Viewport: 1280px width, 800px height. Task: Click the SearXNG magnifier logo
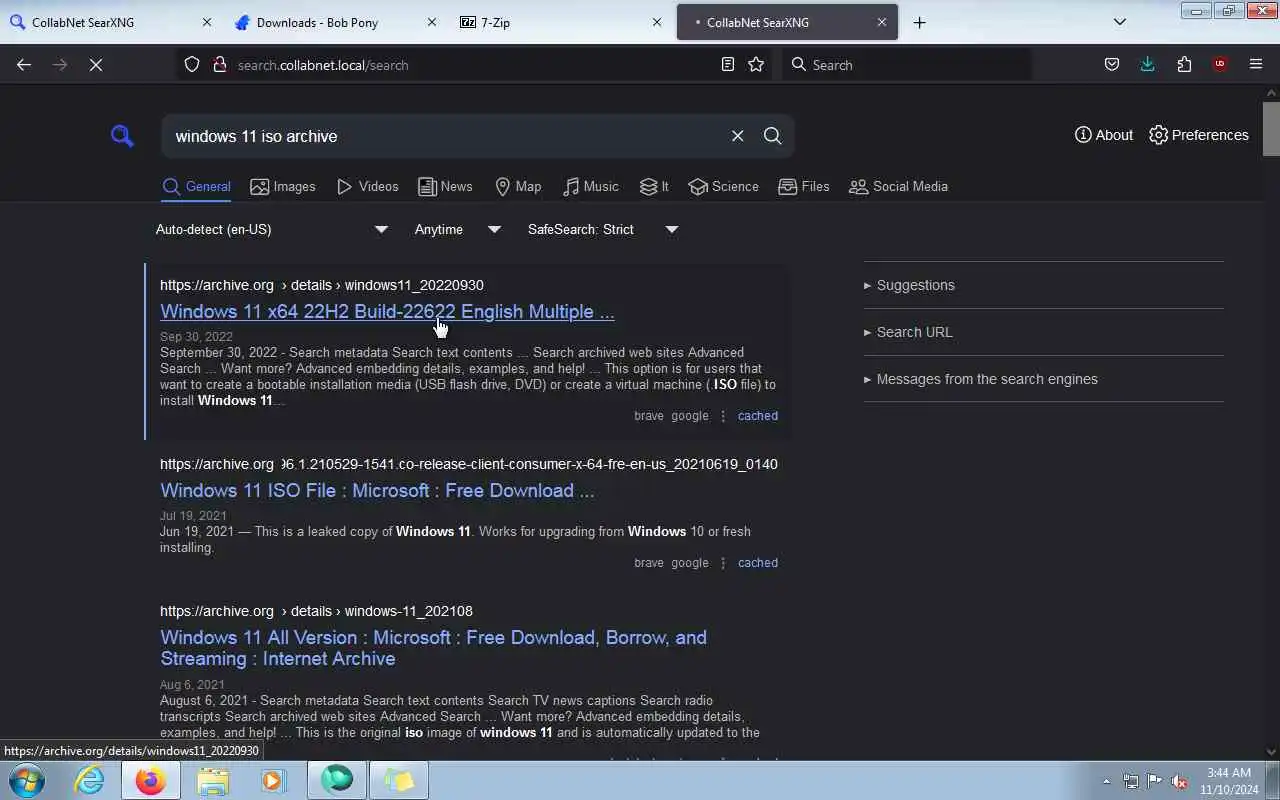[122, 136]
